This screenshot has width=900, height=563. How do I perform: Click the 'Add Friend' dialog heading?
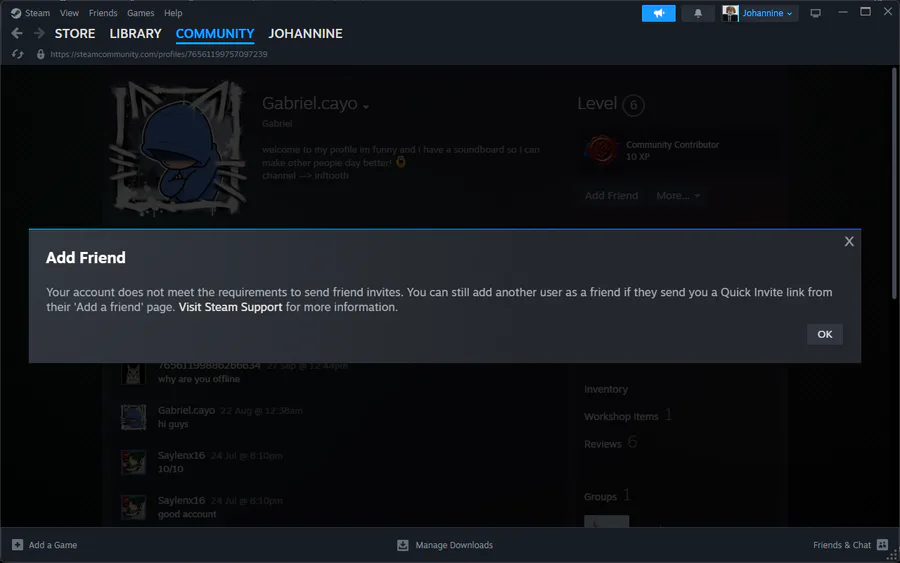(86, 258)
